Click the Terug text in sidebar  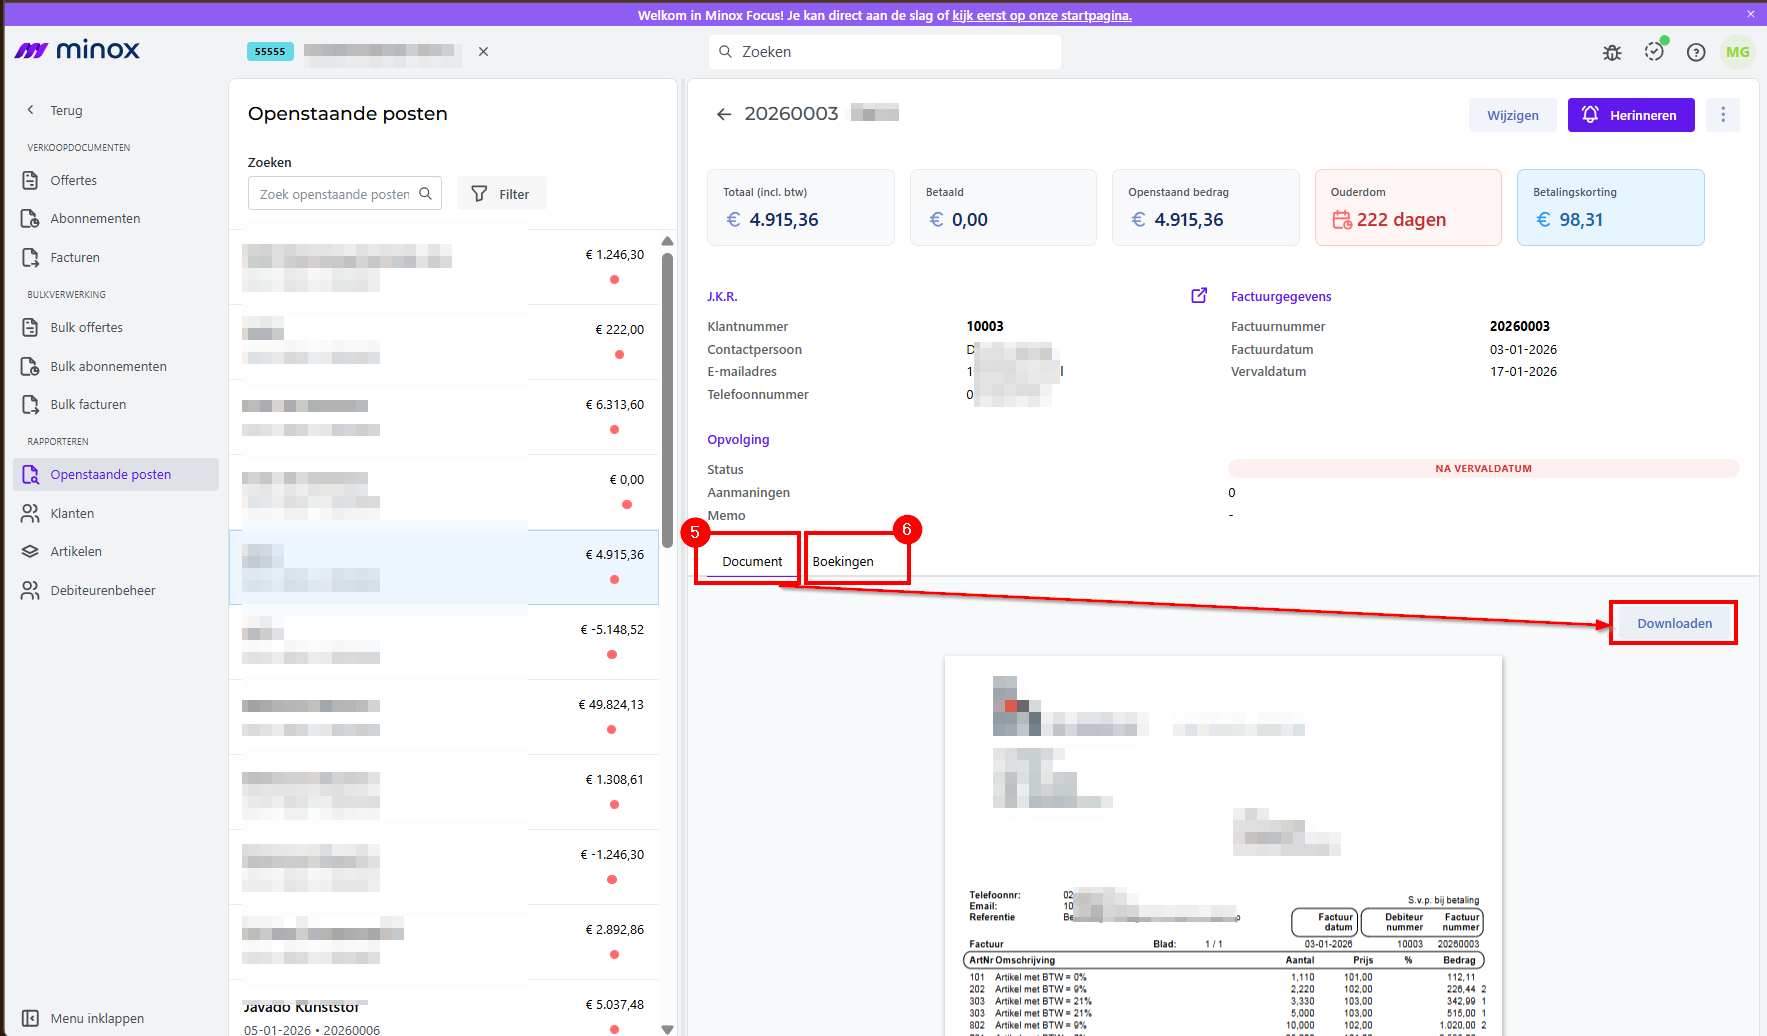(x=67, y=110)
